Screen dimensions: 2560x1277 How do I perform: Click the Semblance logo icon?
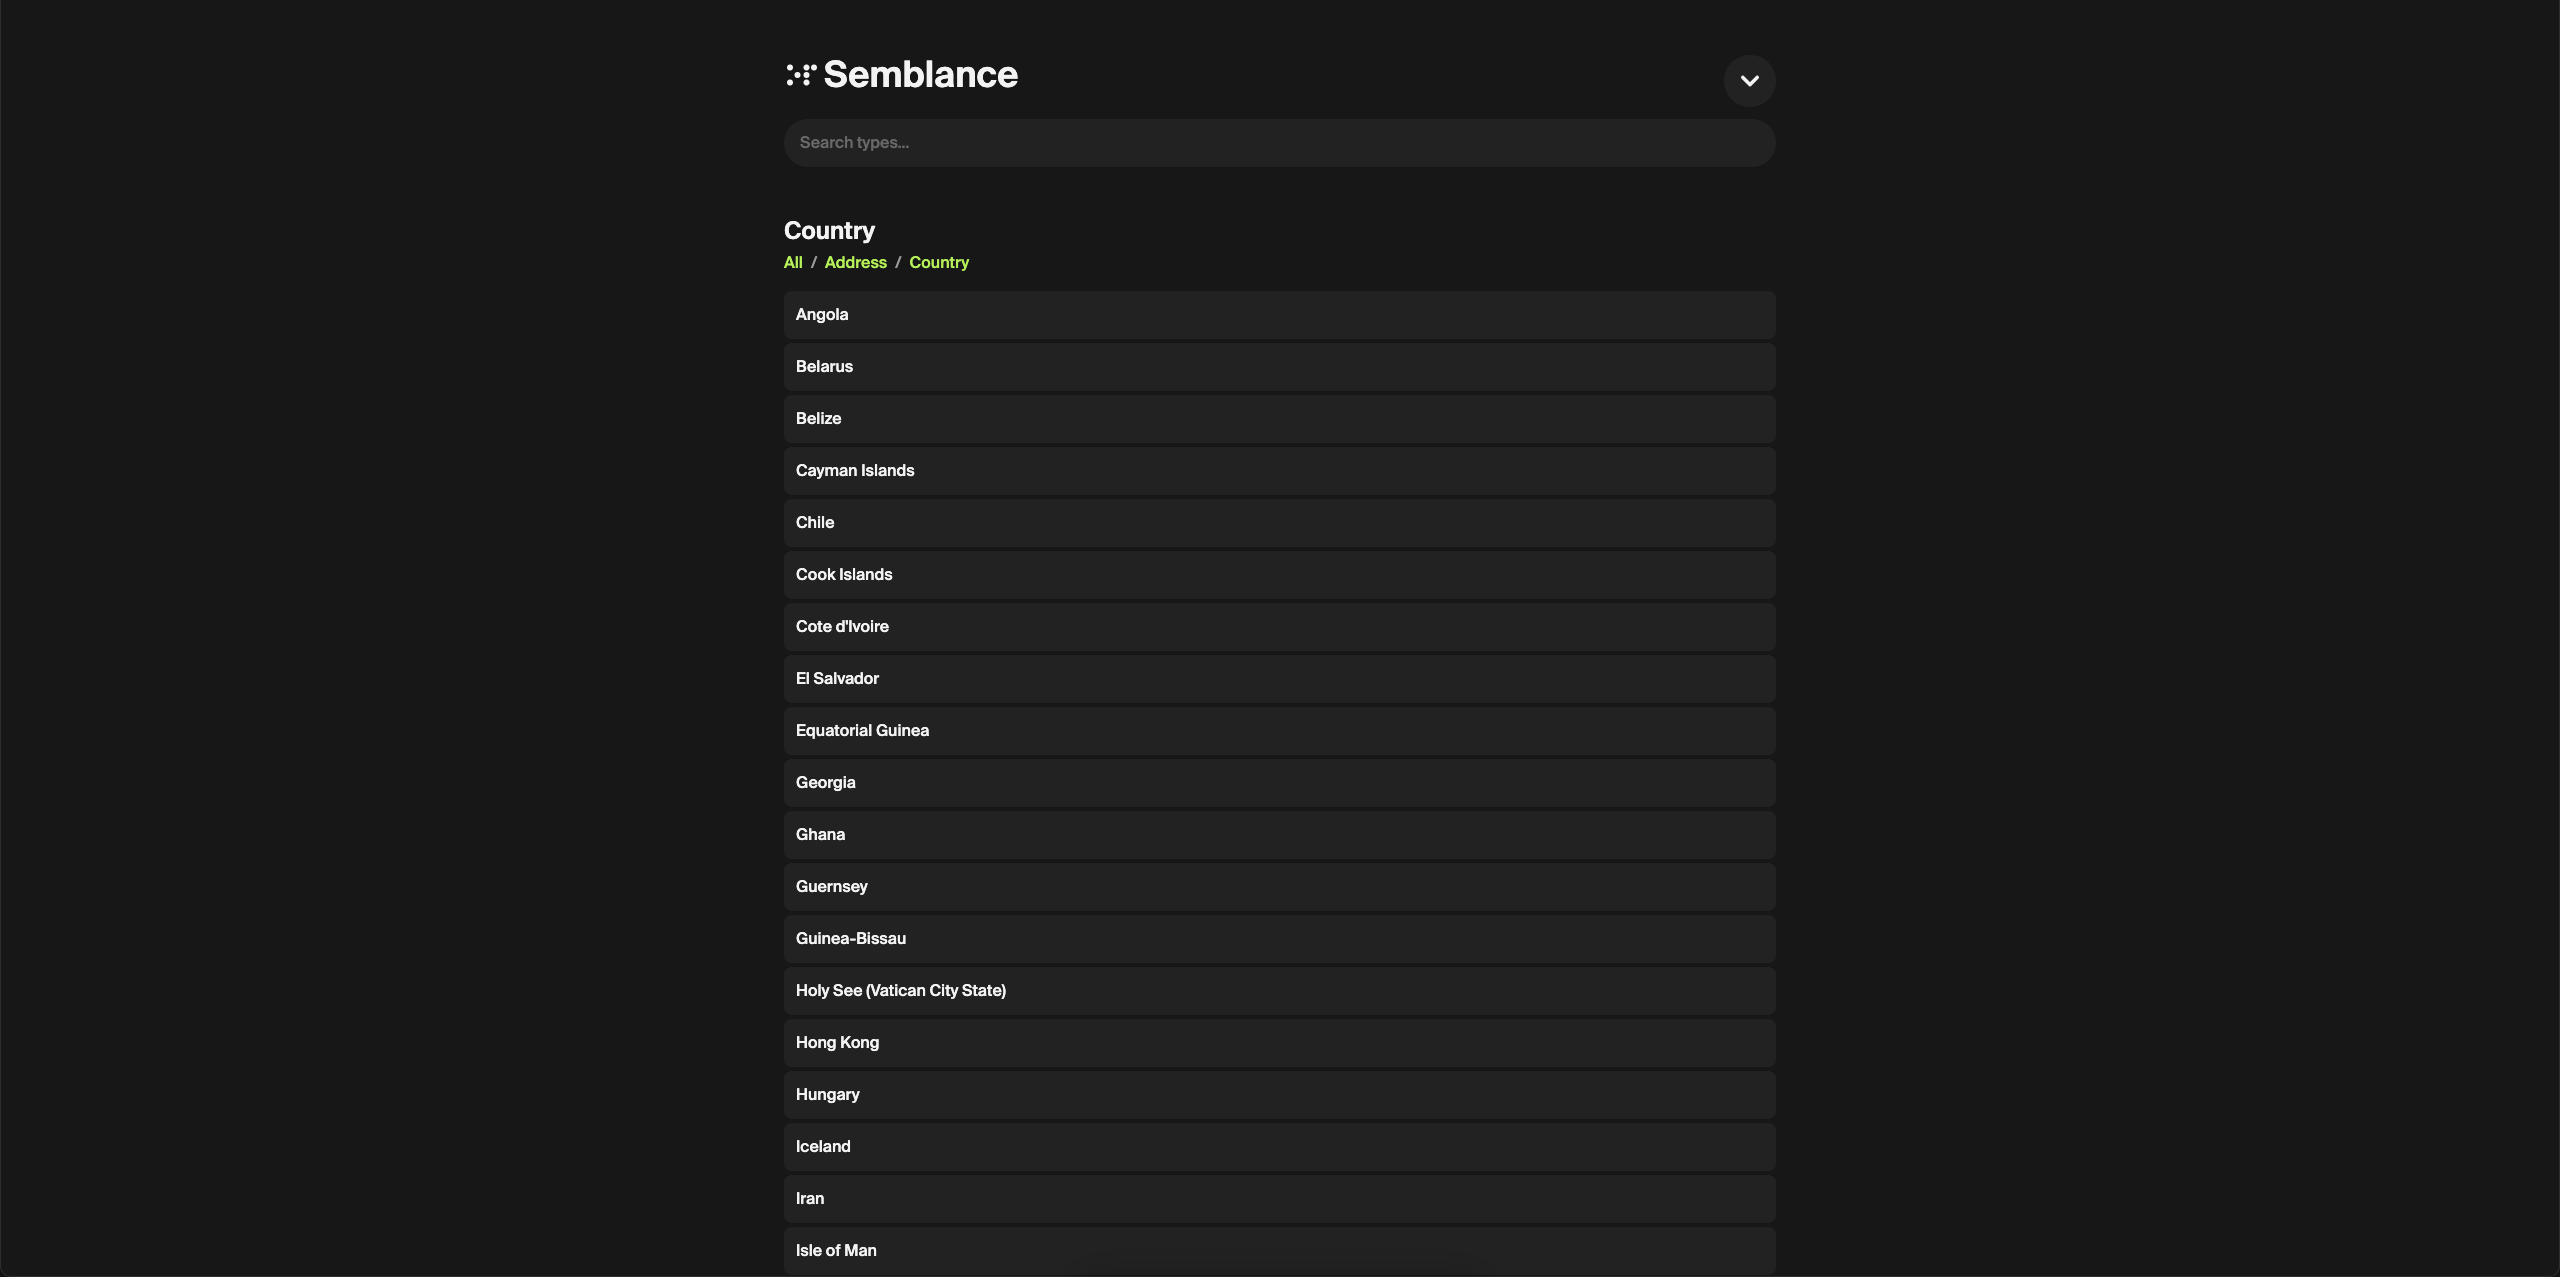point(800,74)
